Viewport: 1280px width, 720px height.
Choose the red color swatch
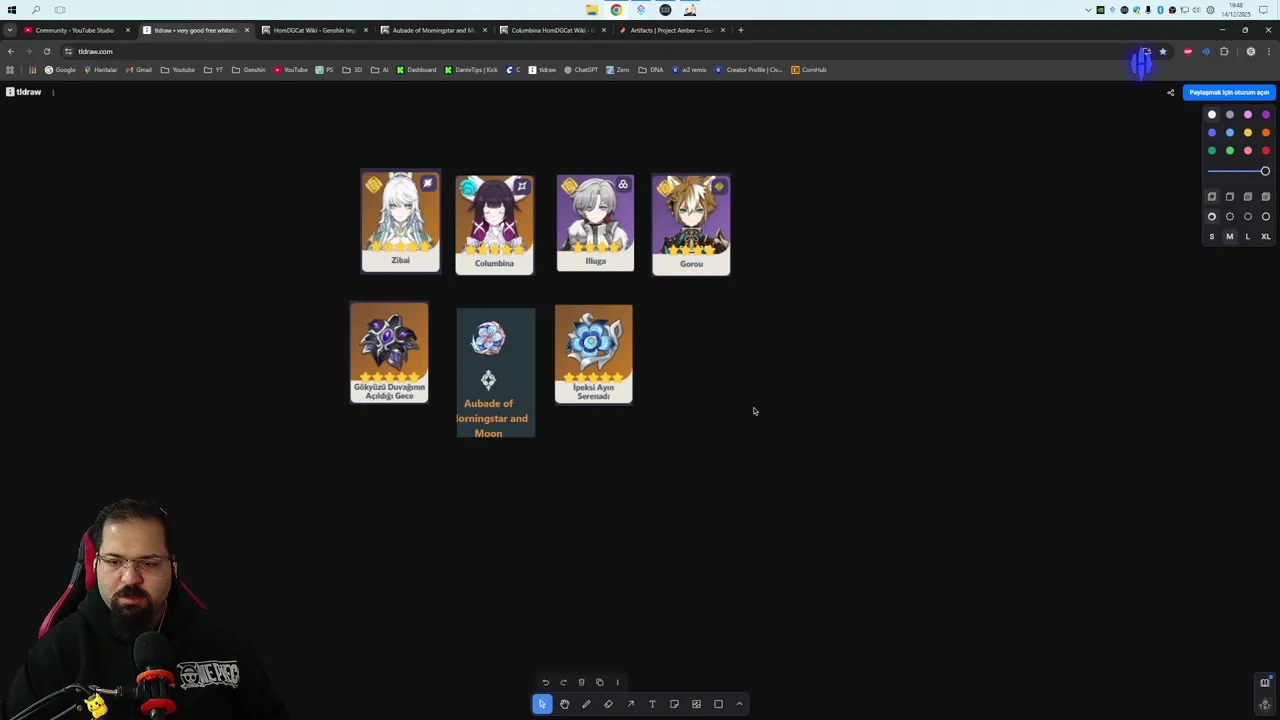click(x=1266, y=151)
